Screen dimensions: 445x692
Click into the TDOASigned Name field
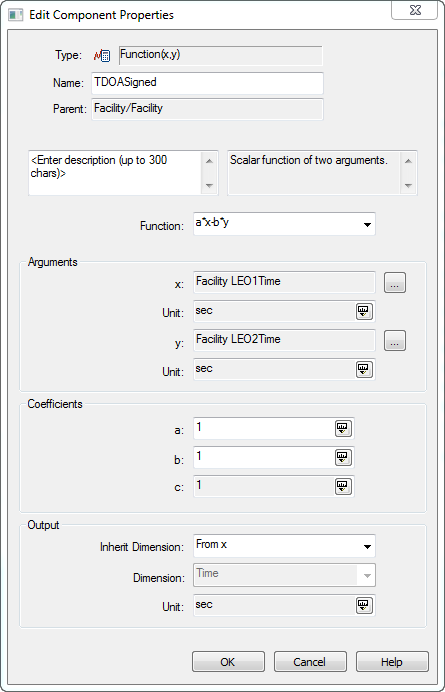(207, 83)
